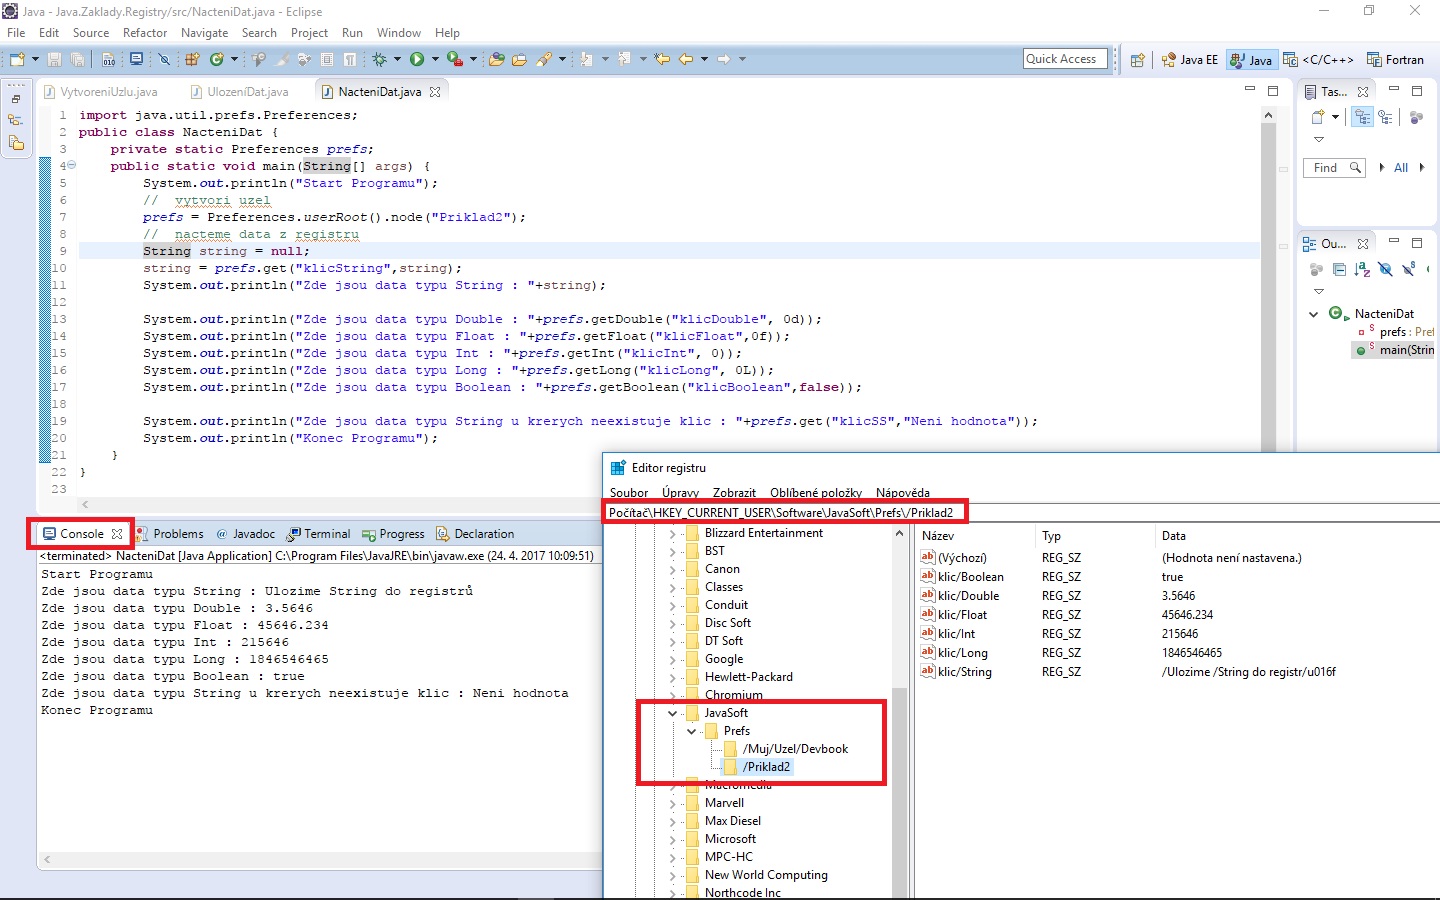Toggle Show Whitespace Characters in toolbar
This screenshot has width=1440, height=900.
pyautogui.click(x=350, y=60)
